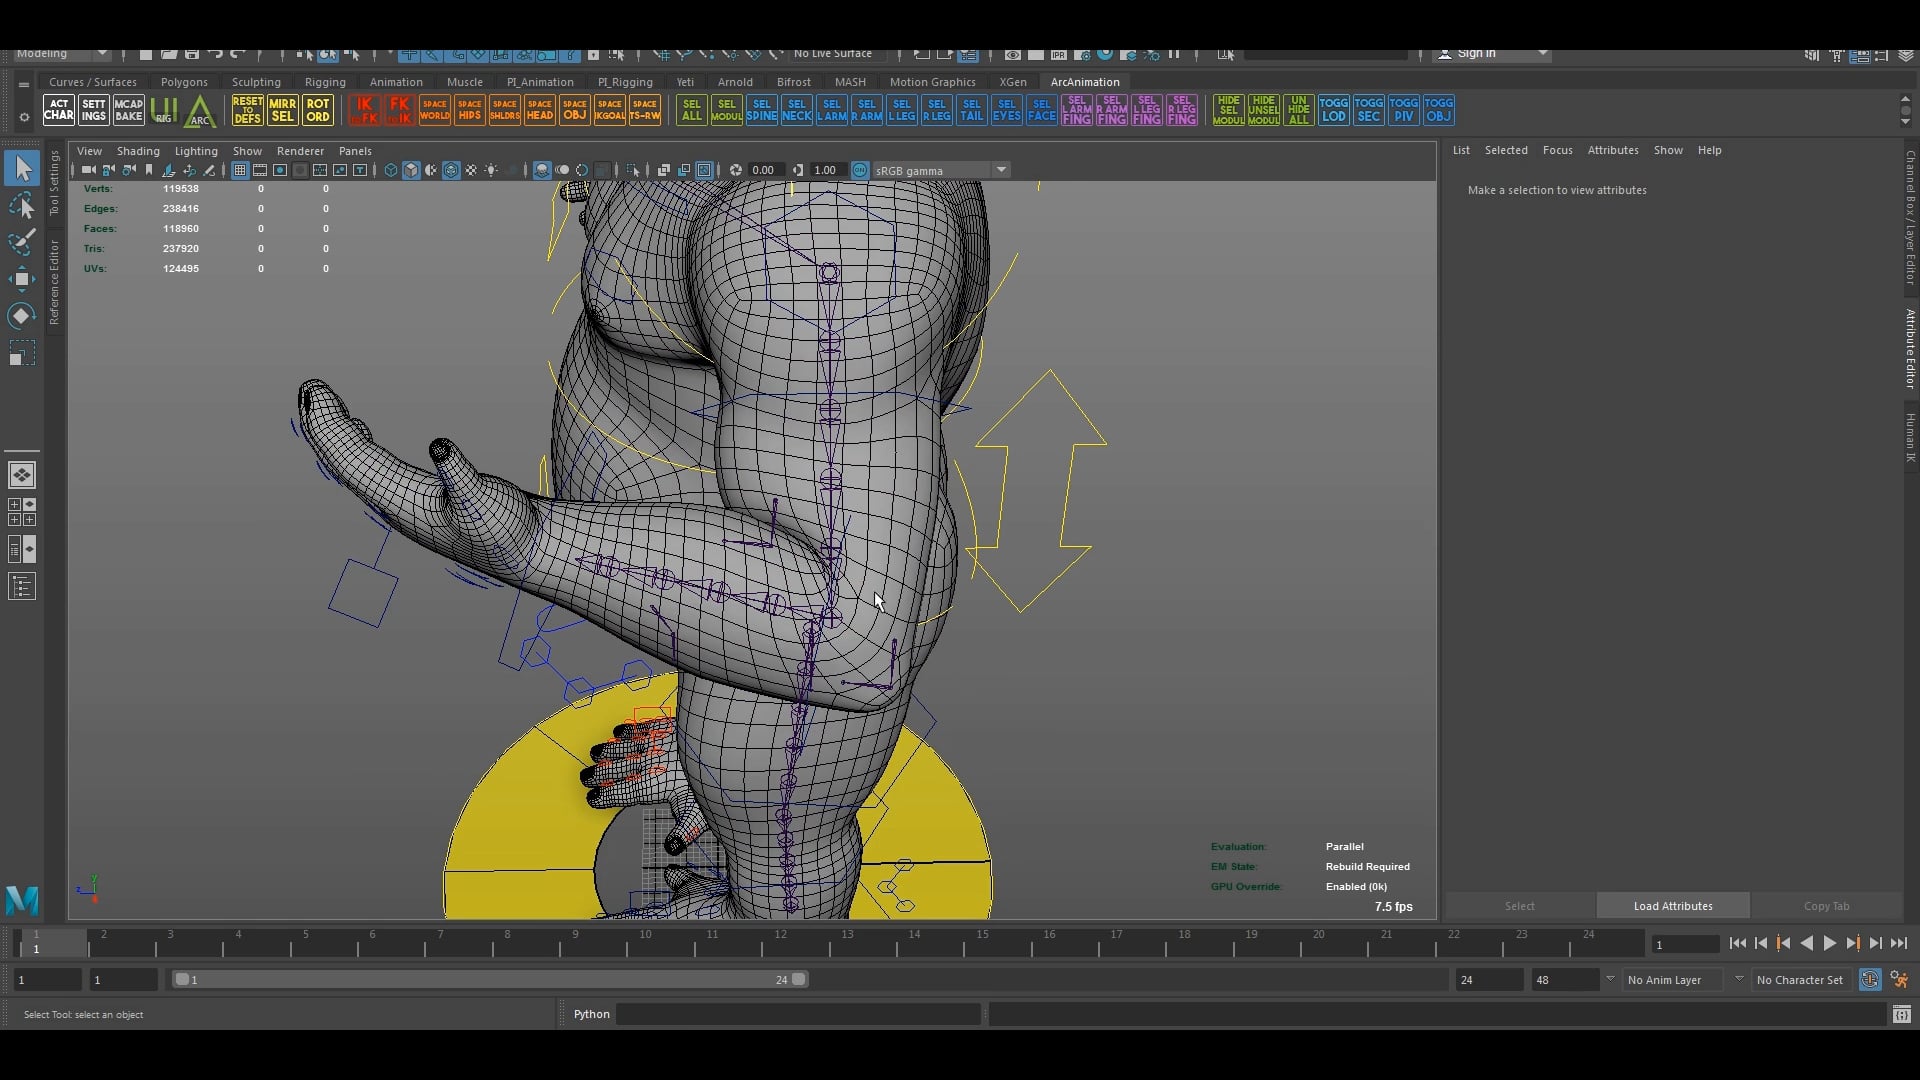
Task: Open the Modeling menu set dropdown
Action: point(62,53)
